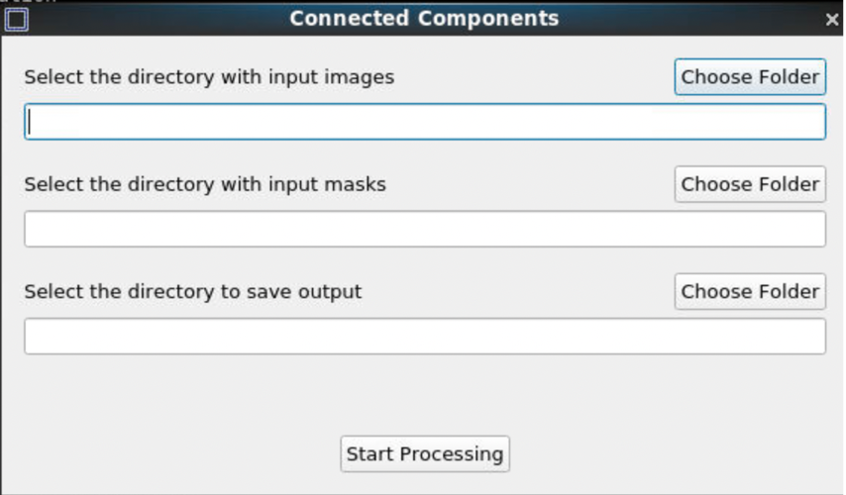Click the 'Select the directory to save output' label
Screen dimensions: 846x495
click(x=193, y=292)
